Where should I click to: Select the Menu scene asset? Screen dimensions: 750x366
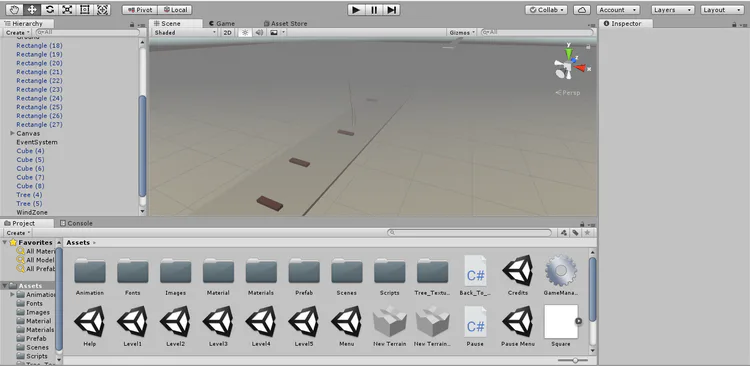click(x=346, y=326)
